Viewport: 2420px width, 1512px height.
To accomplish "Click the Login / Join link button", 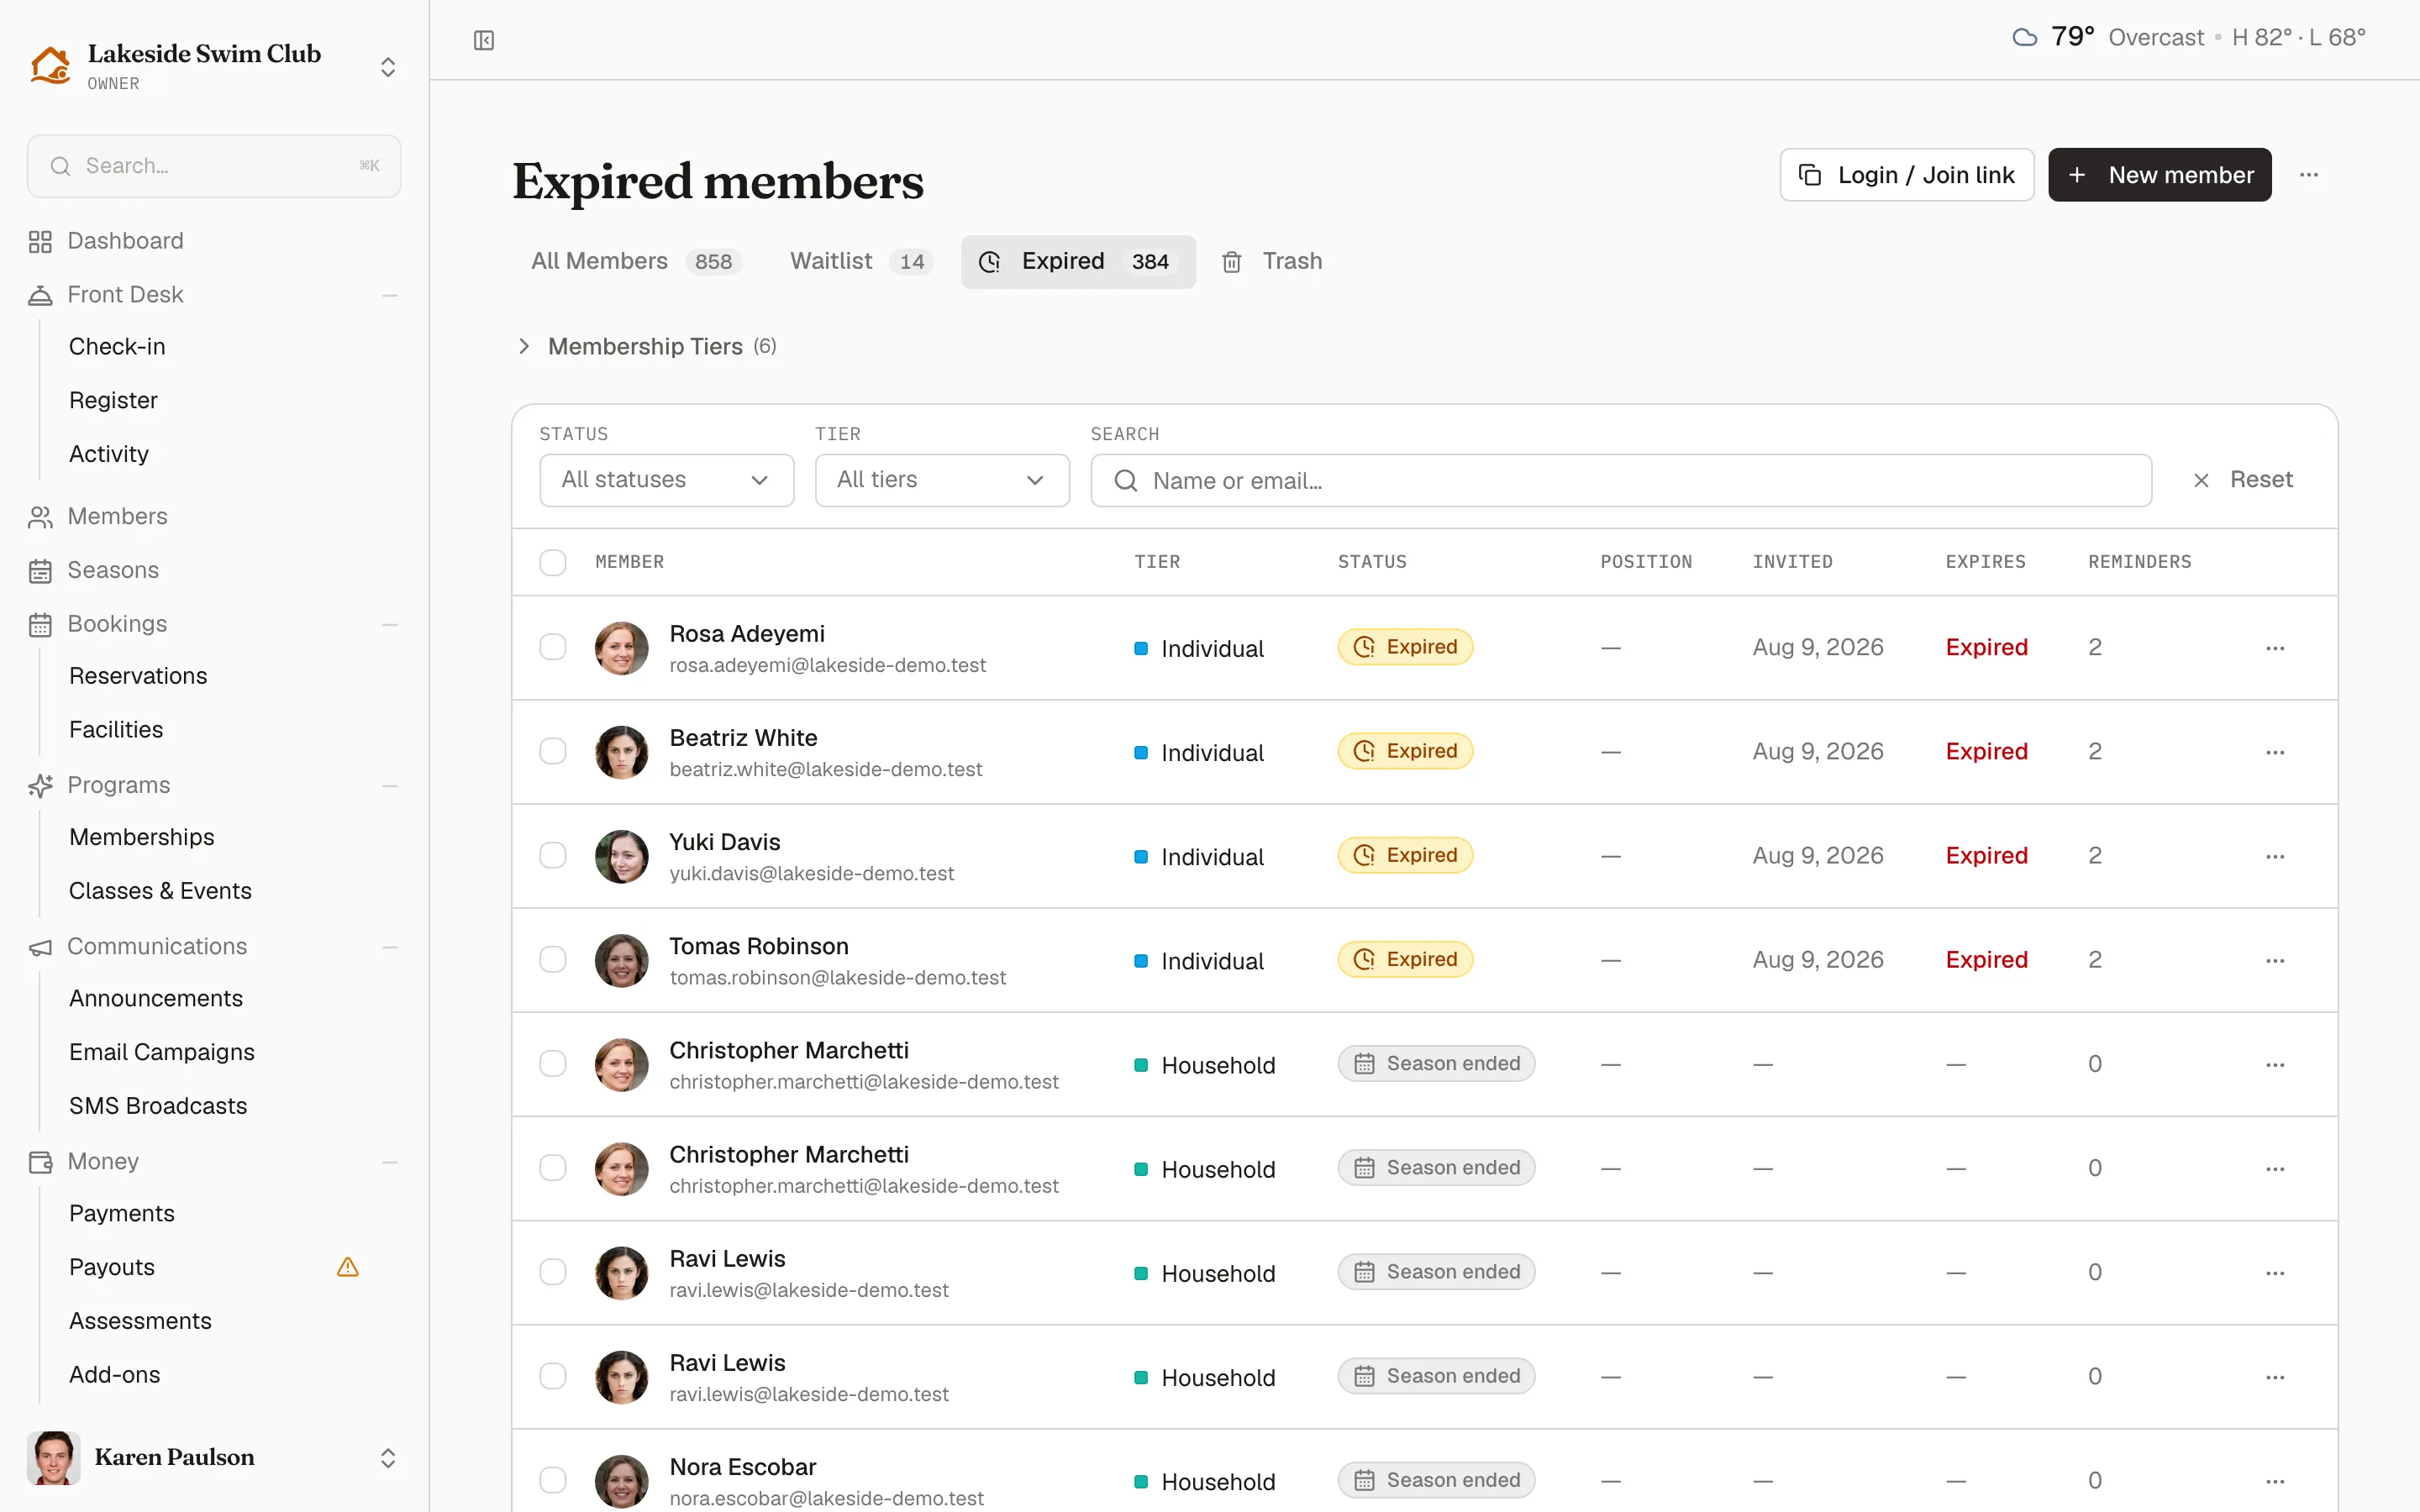I will point(1907,175).
